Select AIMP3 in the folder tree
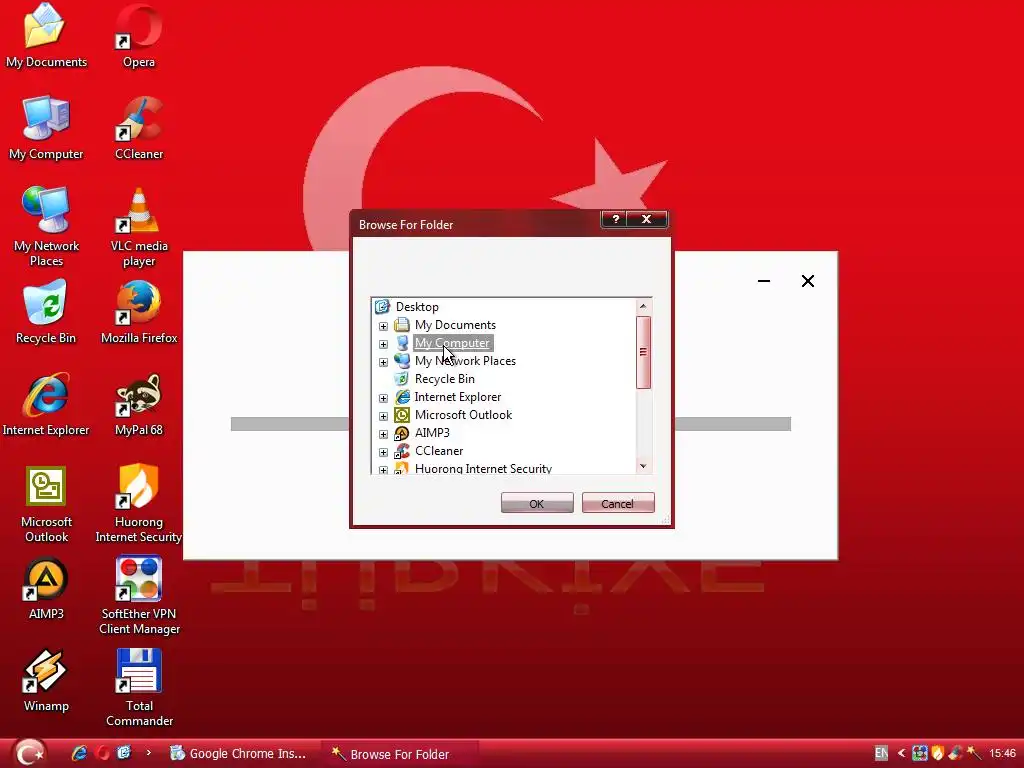1024x768 pixels. [x=432, y=432]
